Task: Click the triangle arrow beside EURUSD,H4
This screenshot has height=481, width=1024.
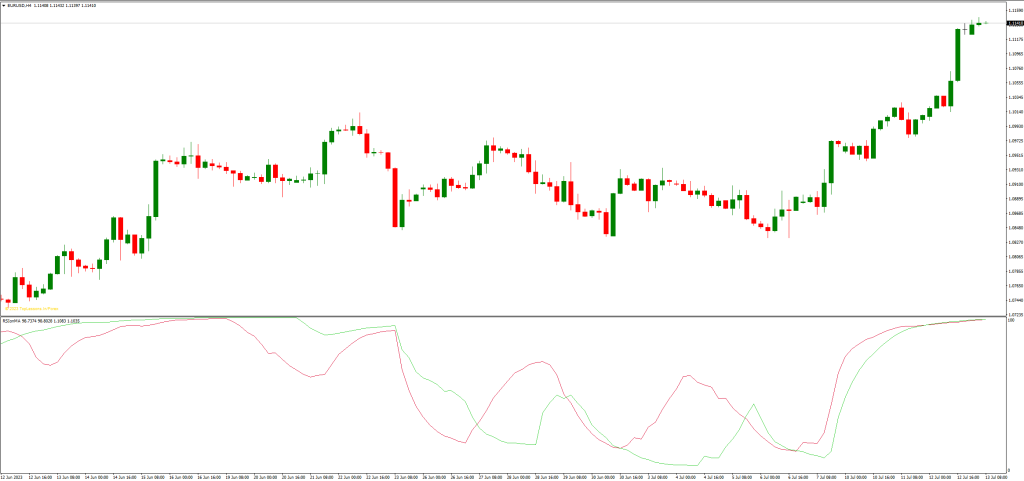Action: point(4,4)
